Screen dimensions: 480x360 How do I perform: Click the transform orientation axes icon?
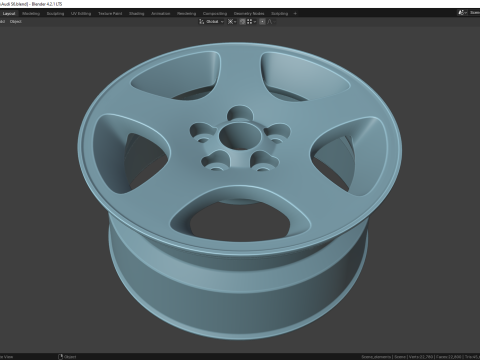click(x=201, y=22)
